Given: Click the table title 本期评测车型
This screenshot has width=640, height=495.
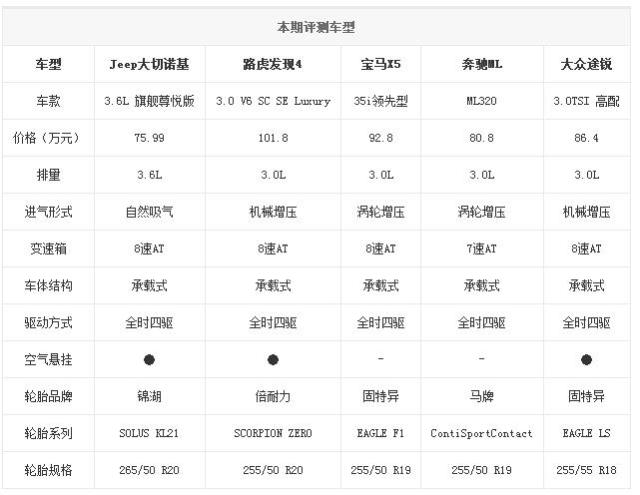Looking at the screenshot, I should click(x=316, y=28).
